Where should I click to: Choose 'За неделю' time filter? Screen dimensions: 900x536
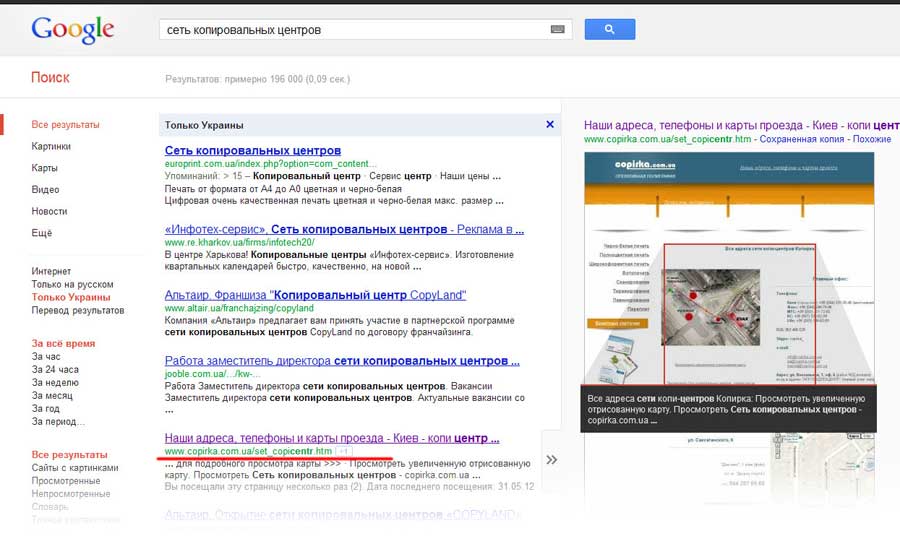[x=55, y=383]
